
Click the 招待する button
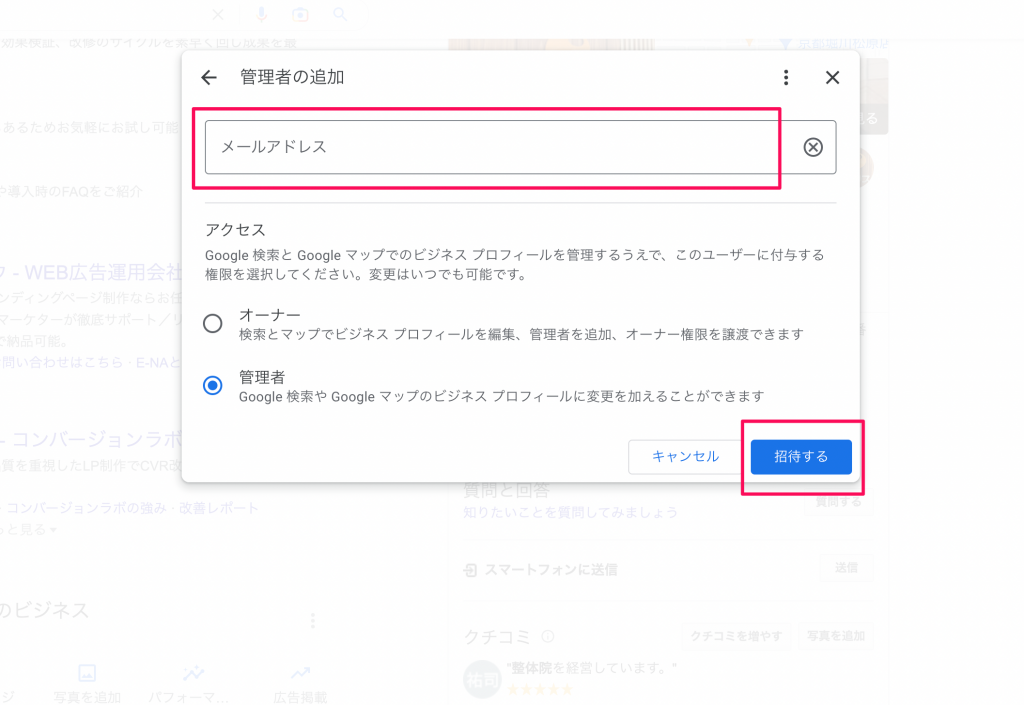point(801,457)
